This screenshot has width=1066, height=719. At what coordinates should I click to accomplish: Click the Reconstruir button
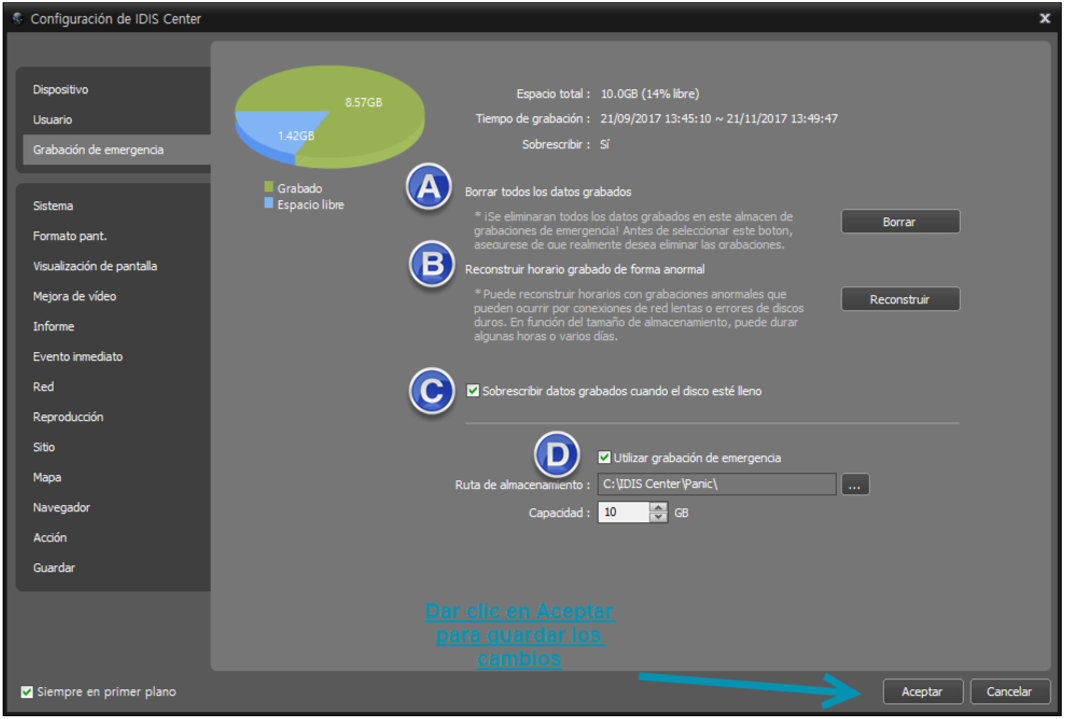900,299
